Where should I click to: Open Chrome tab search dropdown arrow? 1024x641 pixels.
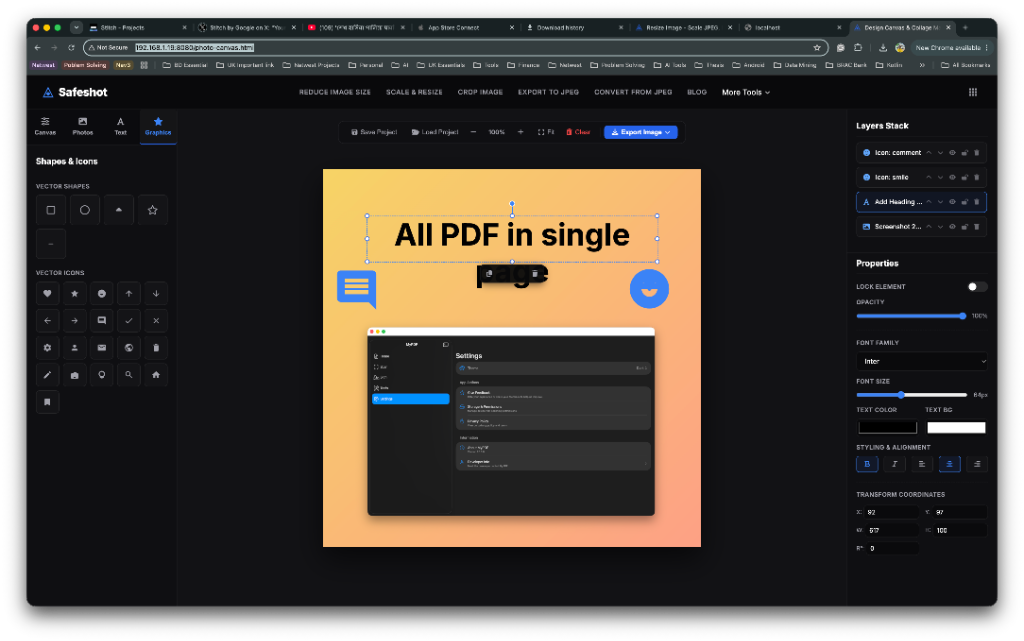pos(76,27)
